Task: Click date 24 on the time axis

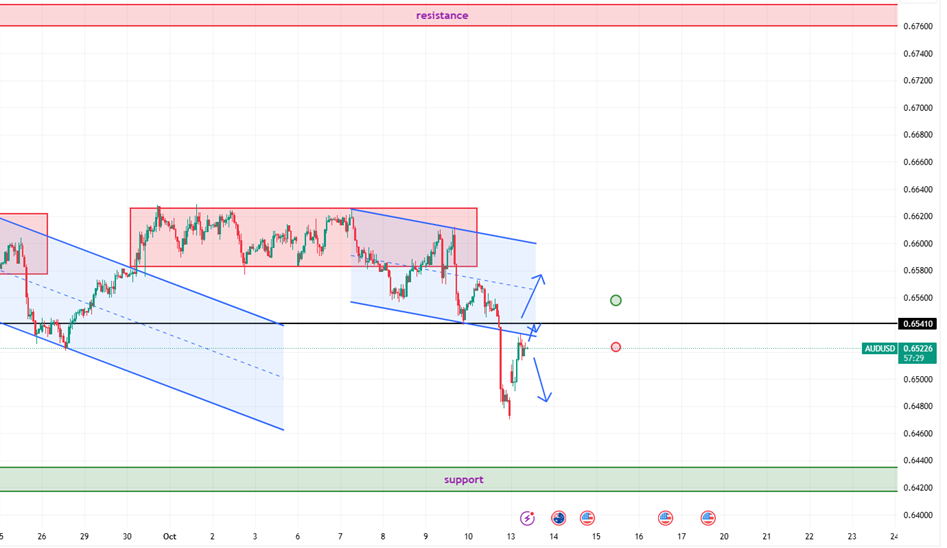Action: pyautogui.click(x=893, y=536)
